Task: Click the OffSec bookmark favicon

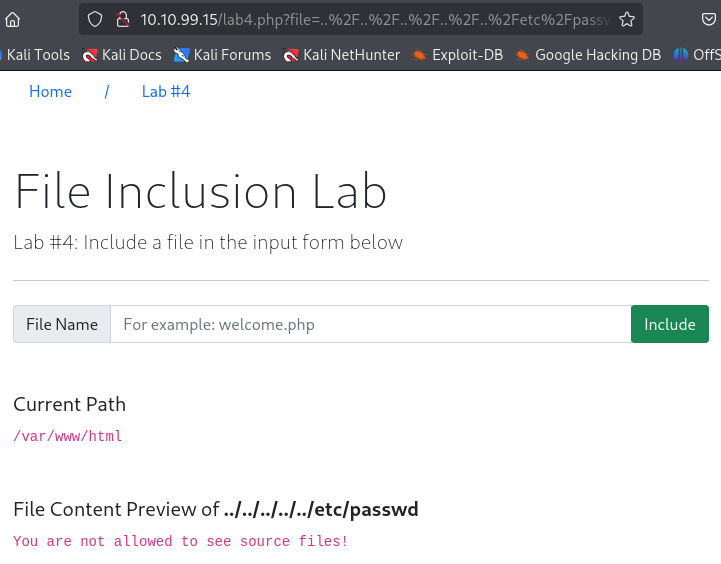Action: (x=681, y=55)
